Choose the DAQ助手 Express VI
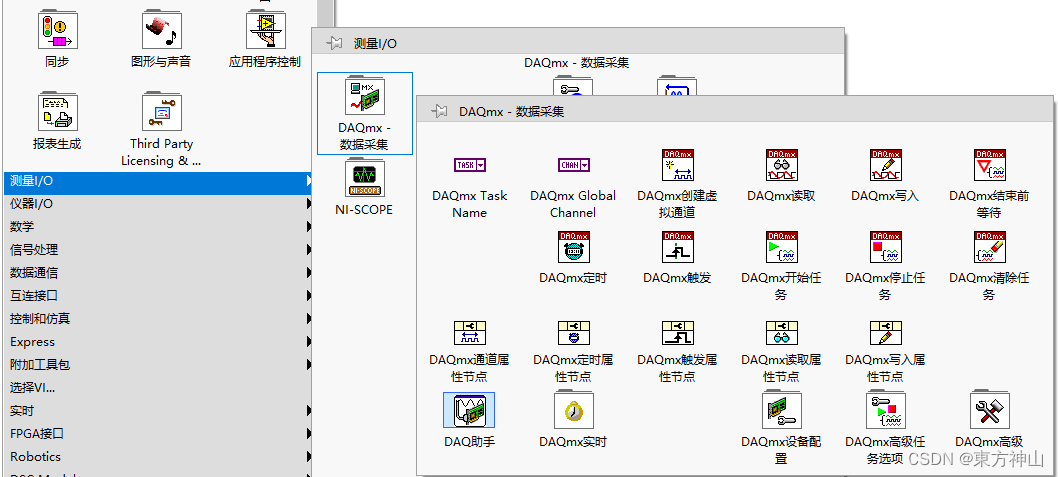The image size is (1058, 477). (469, 410)
